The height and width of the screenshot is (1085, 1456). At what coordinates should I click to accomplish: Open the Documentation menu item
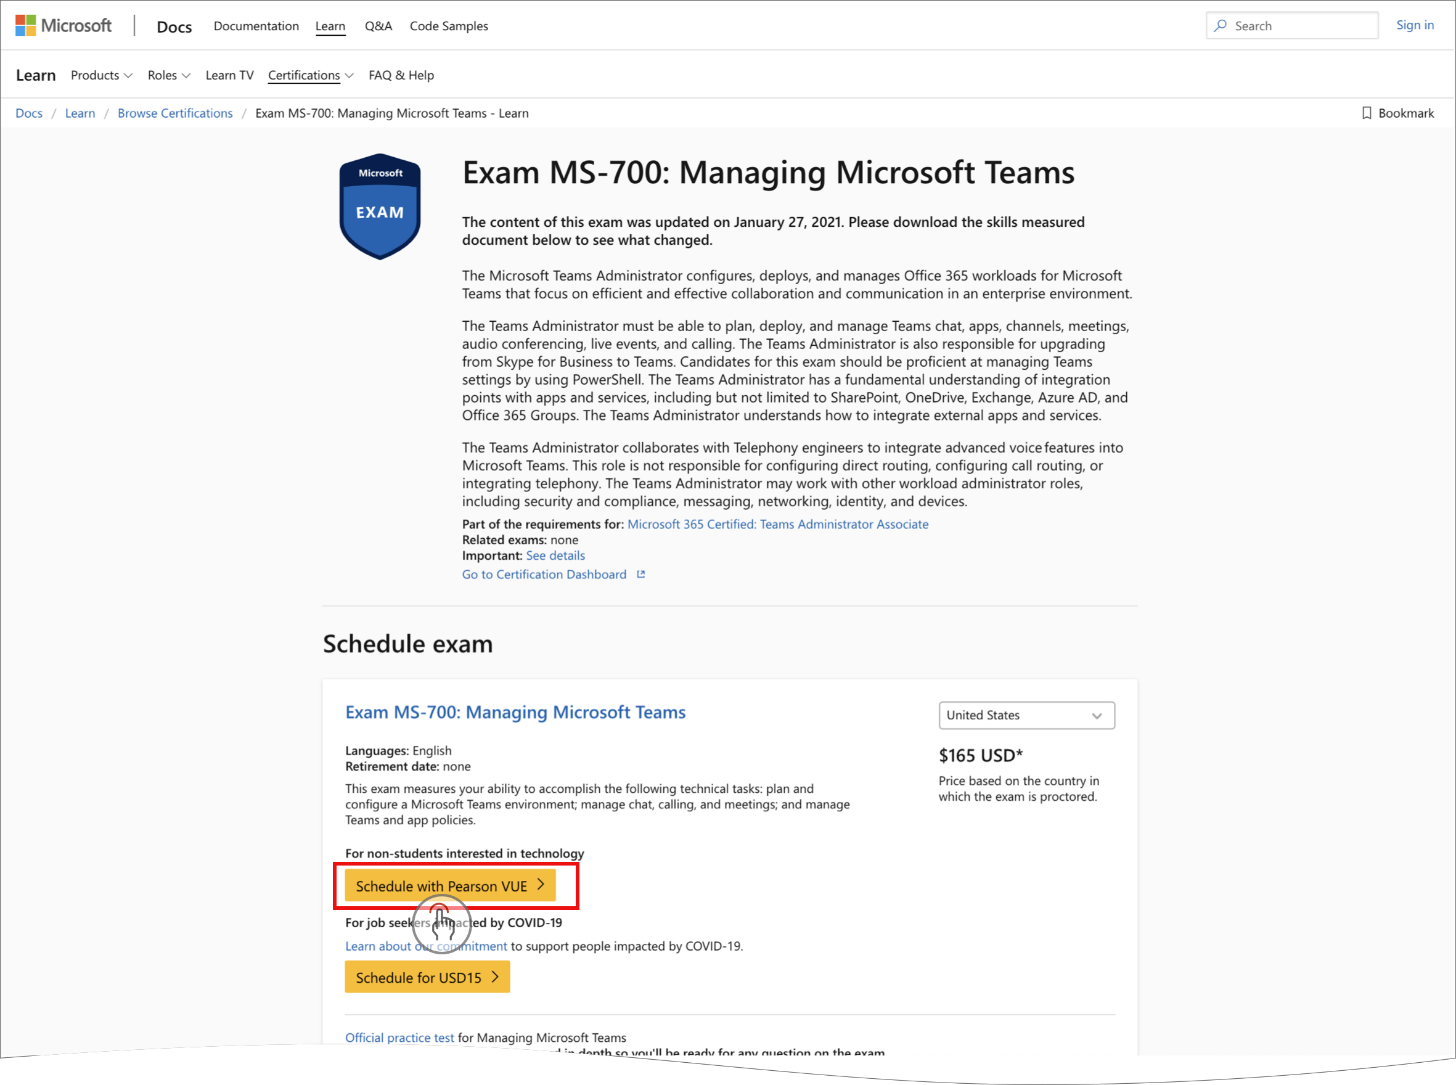256,26
